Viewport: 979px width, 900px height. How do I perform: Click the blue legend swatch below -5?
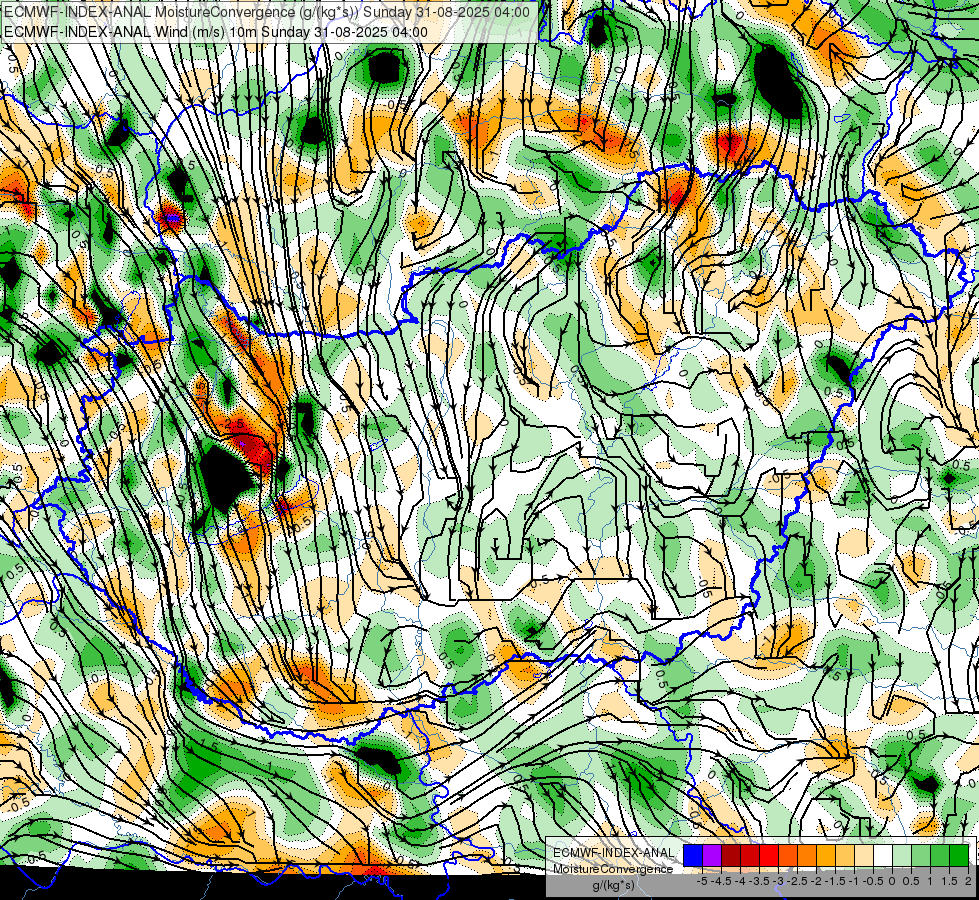pyautogui.click(x=693, y=855)
